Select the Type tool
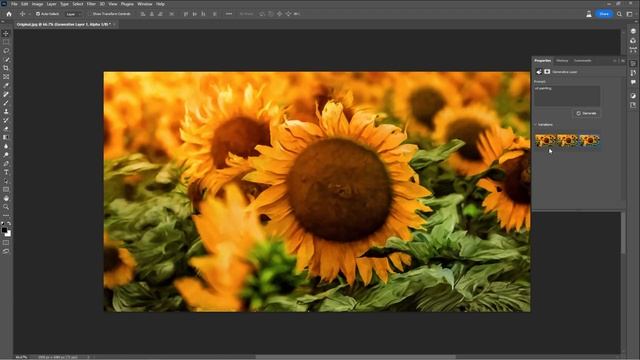640x360 pixels. pos(6,172)
